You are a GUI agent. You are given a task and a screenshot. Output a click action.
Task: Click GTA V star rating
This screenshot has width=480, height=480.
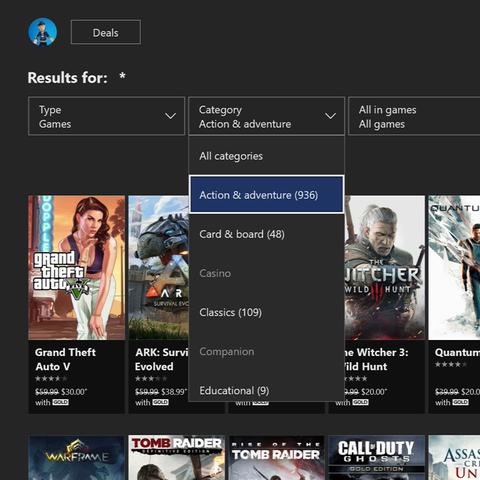point(51,379)
